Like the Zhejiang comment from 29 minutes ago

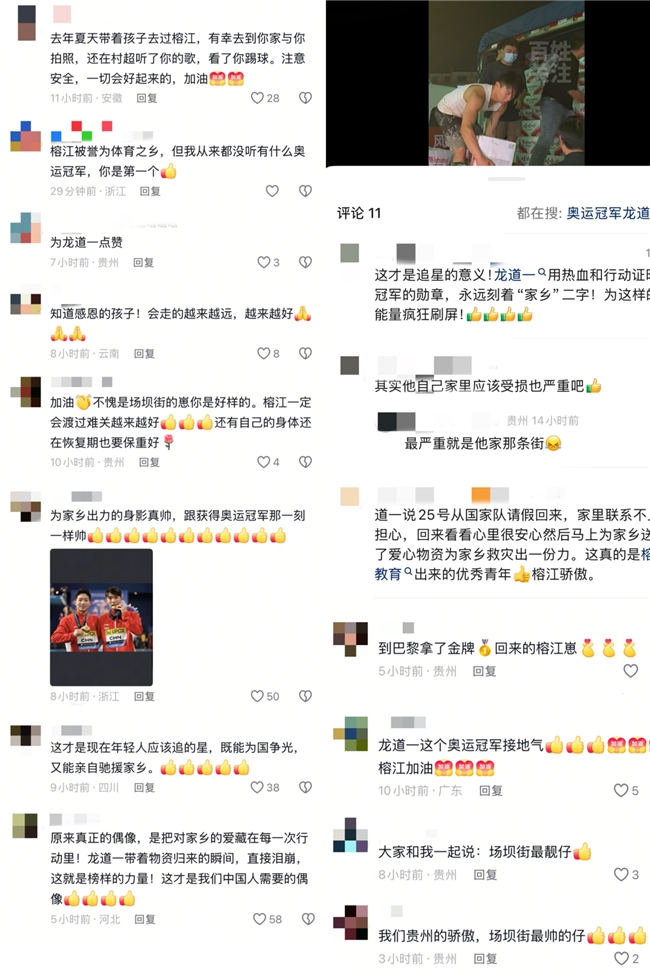pos(272,191)
